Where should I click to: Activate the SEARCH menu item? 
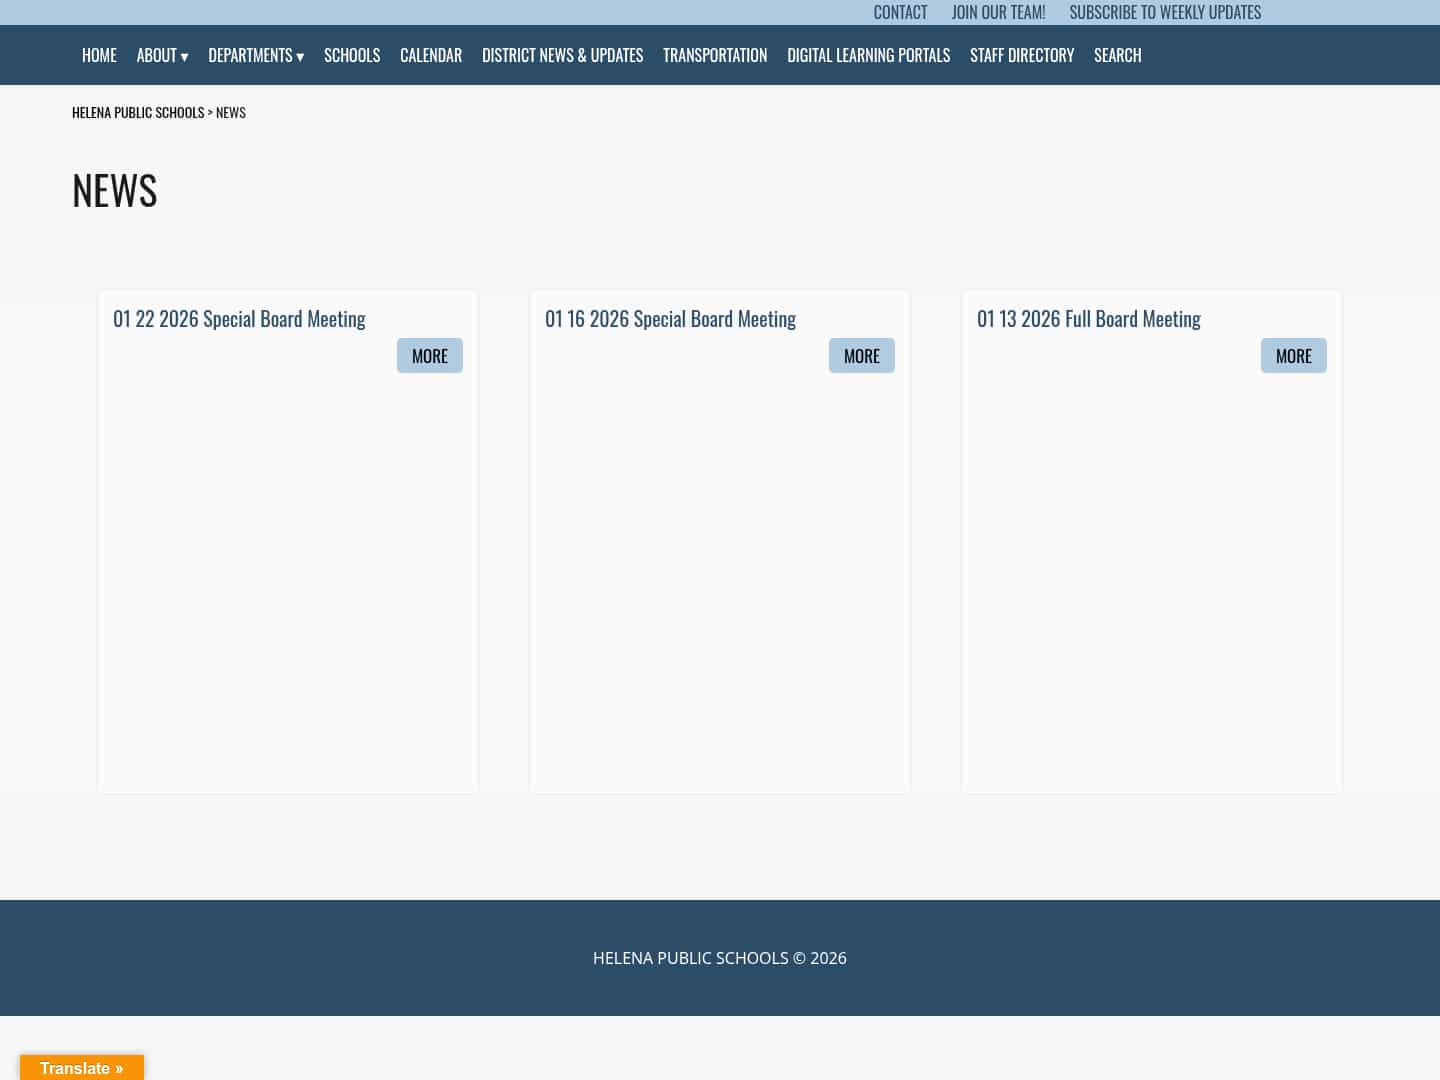pos(1117,55)
